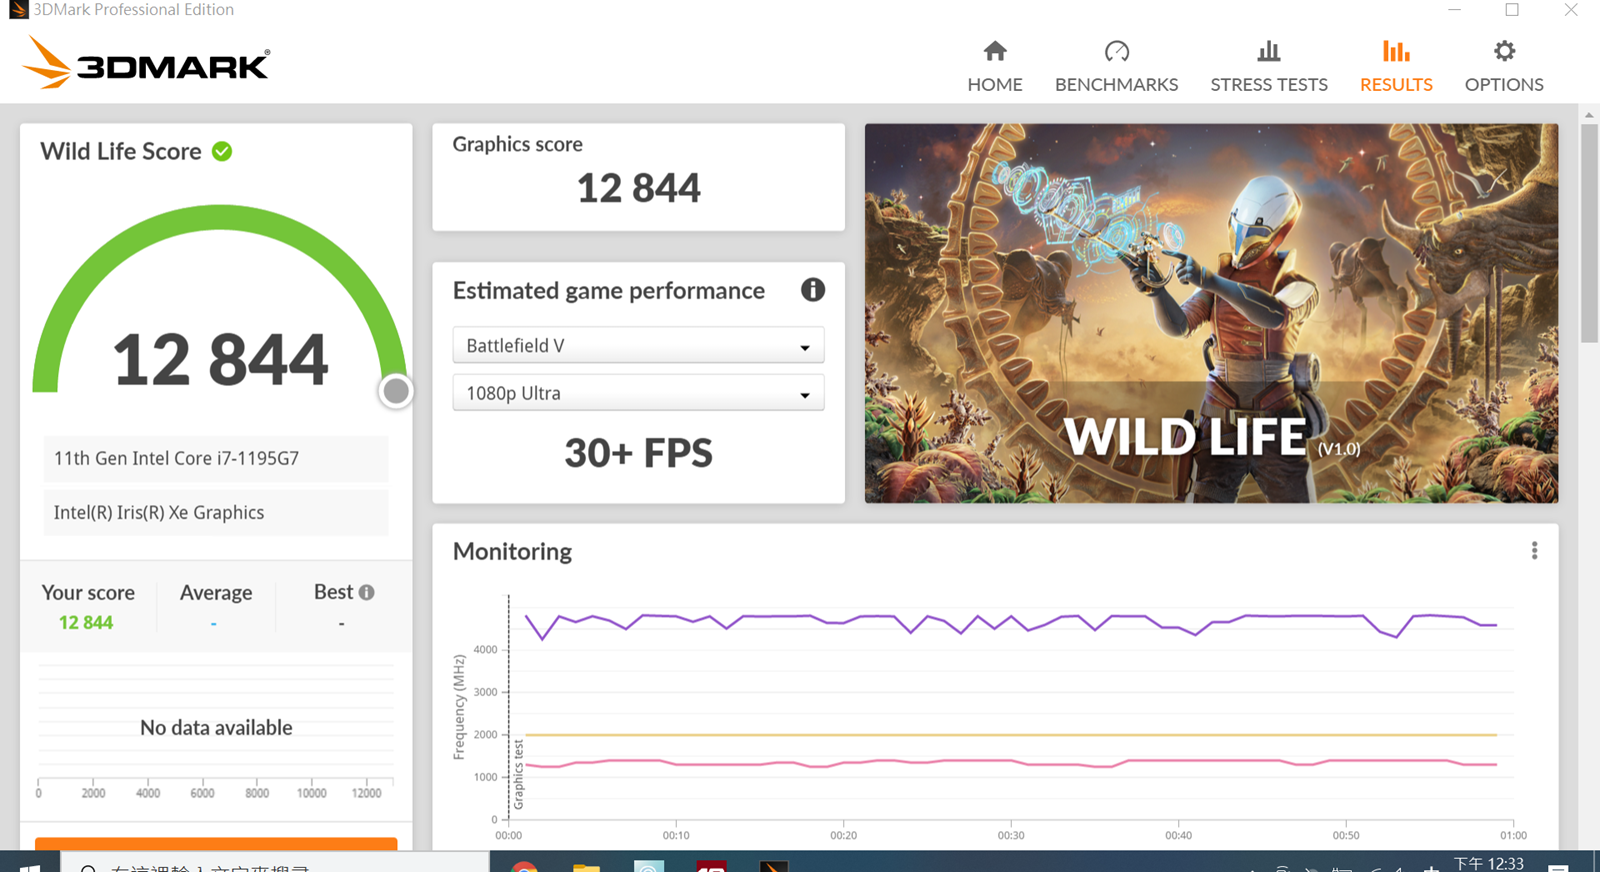Click the Estimated game performance info icon
This screenshot has width=1600, height=872.
click(x=812, y=290)
